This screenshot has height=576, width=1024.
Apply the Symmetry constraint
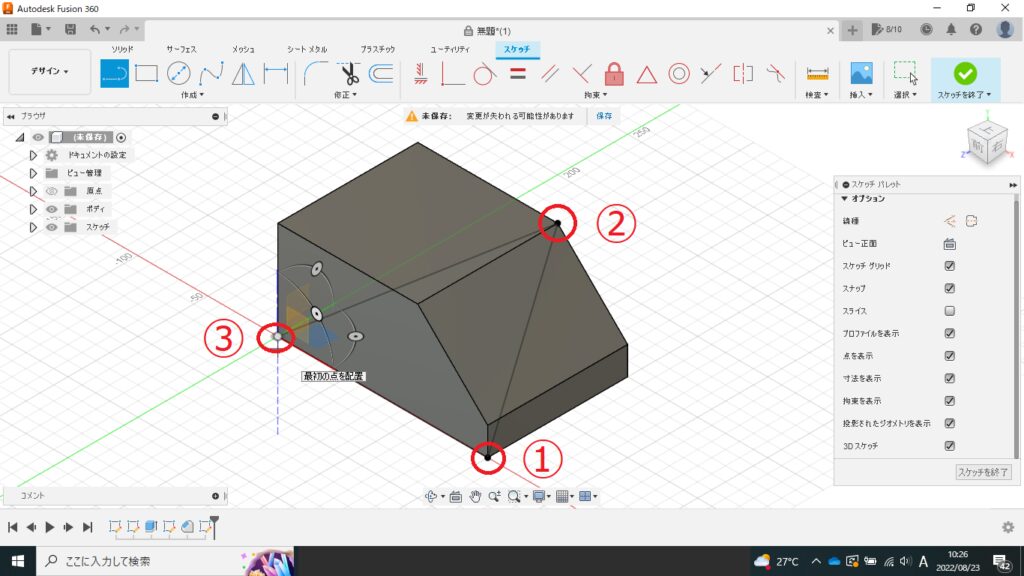[x=743, y=74]
